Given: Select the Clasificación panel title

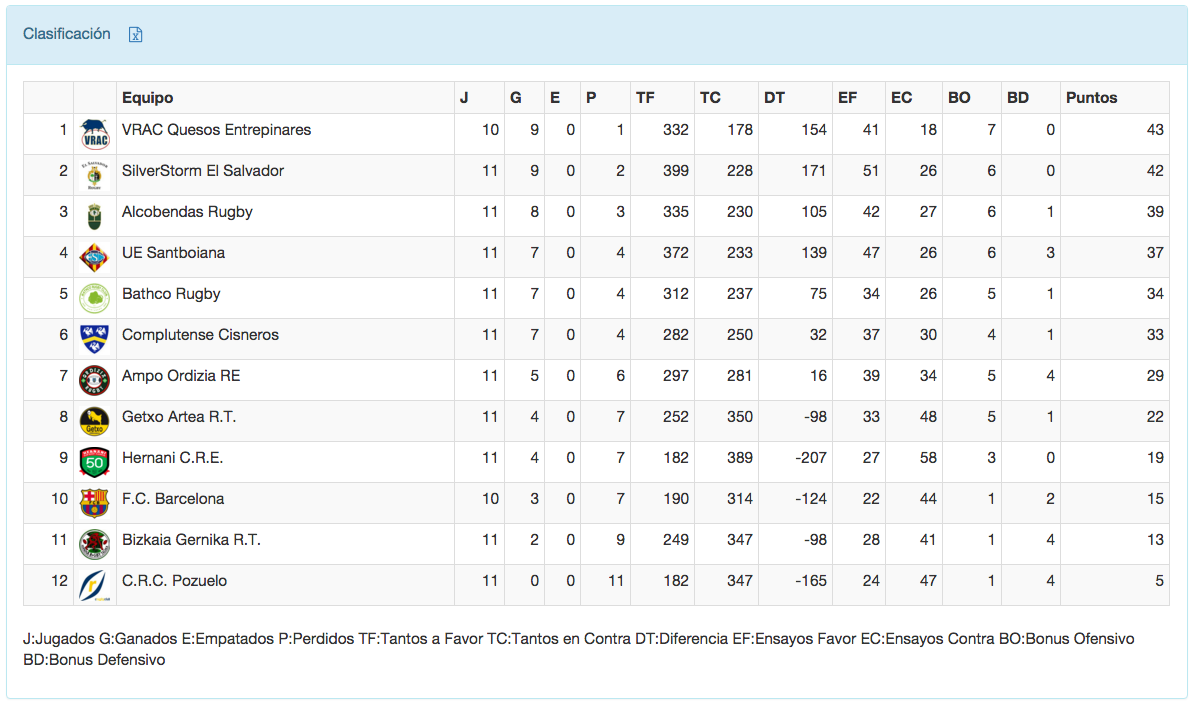Looking at the screenshot, I should click(67, 34).
